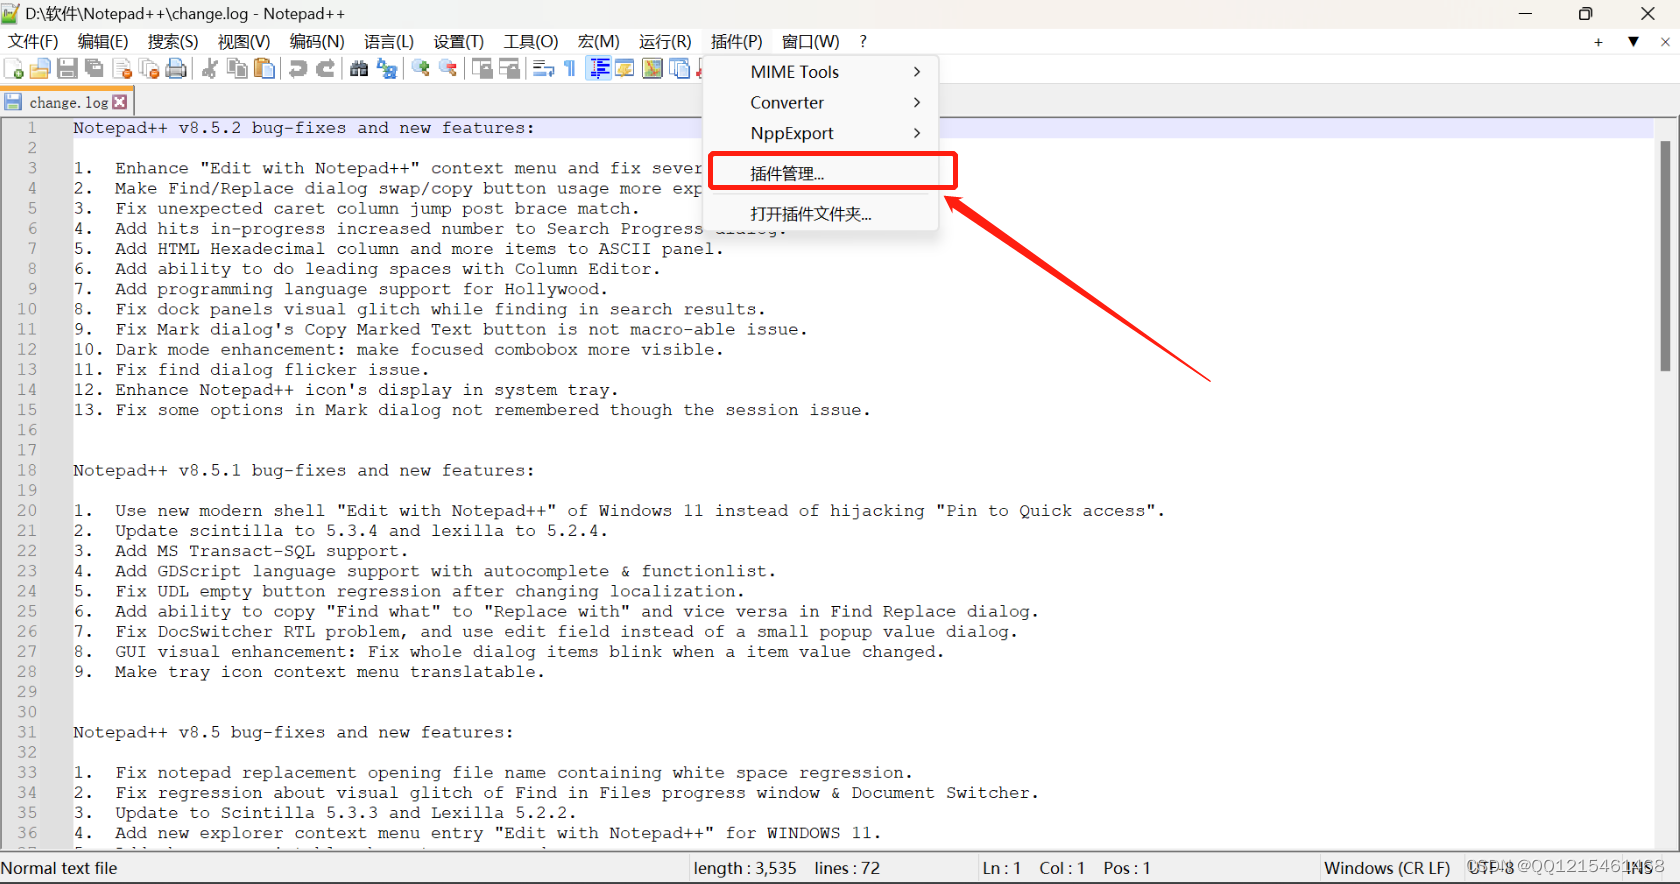Click the Undo arrow icon

(x=298, y=68)
